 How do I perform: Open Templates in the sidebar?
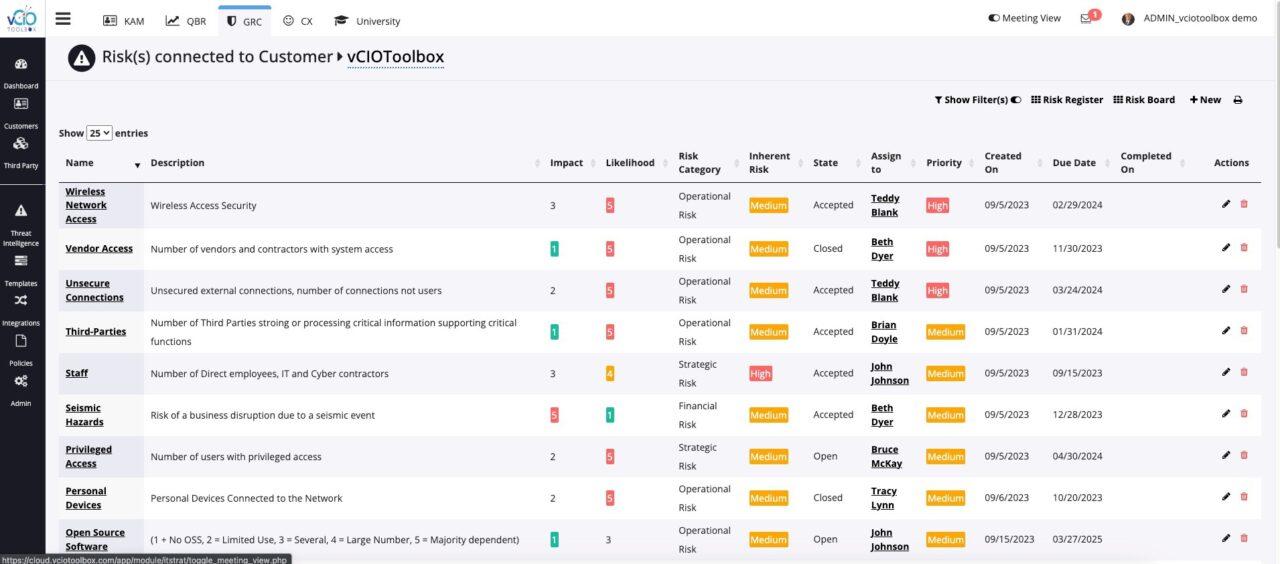21,270
